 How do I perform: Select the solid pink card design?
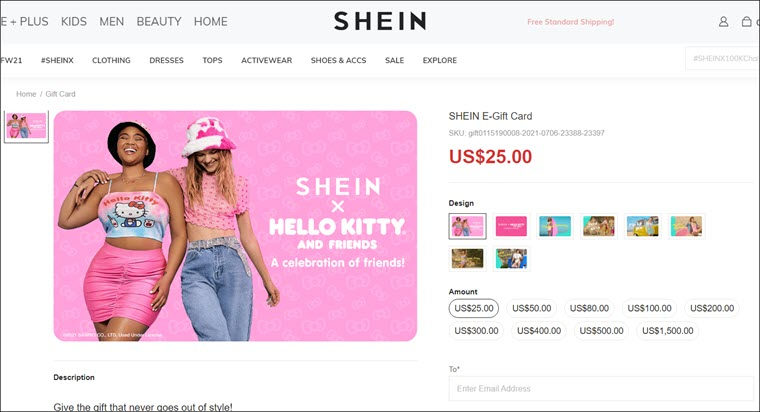(511, 226)
